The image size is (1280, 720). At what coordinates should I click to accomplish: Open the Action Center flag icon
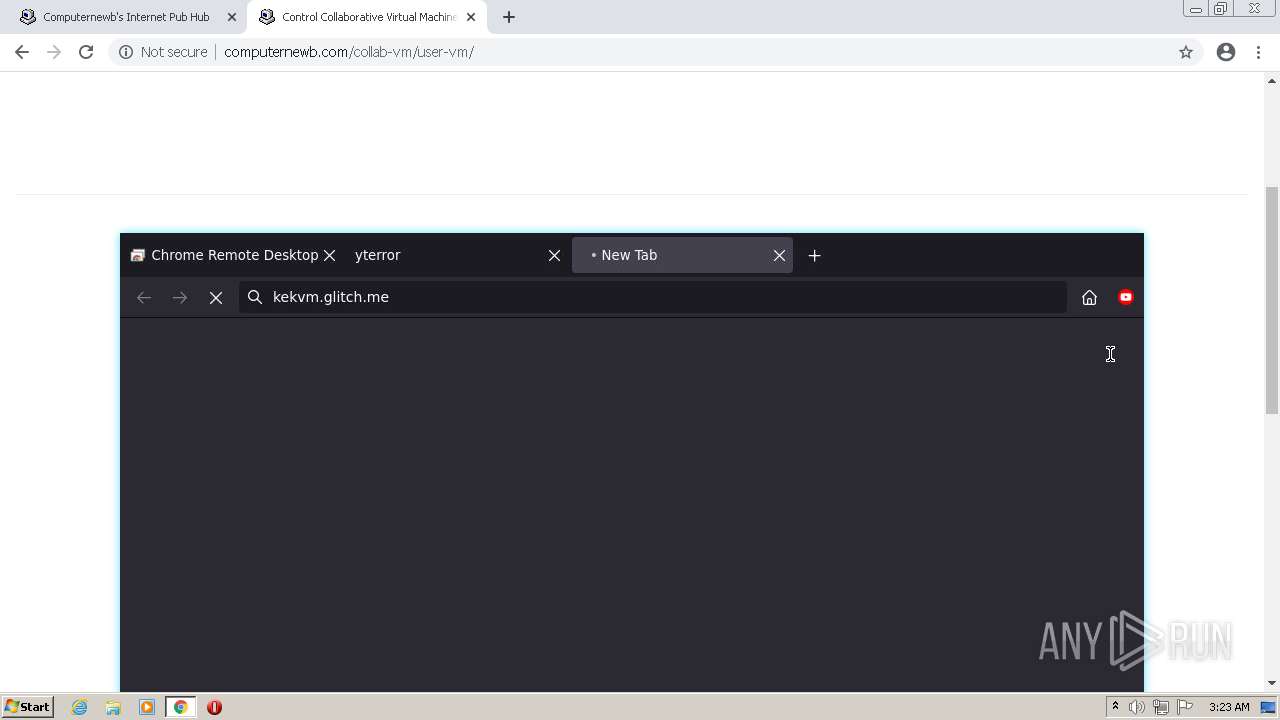click(x=1185, y=707)
